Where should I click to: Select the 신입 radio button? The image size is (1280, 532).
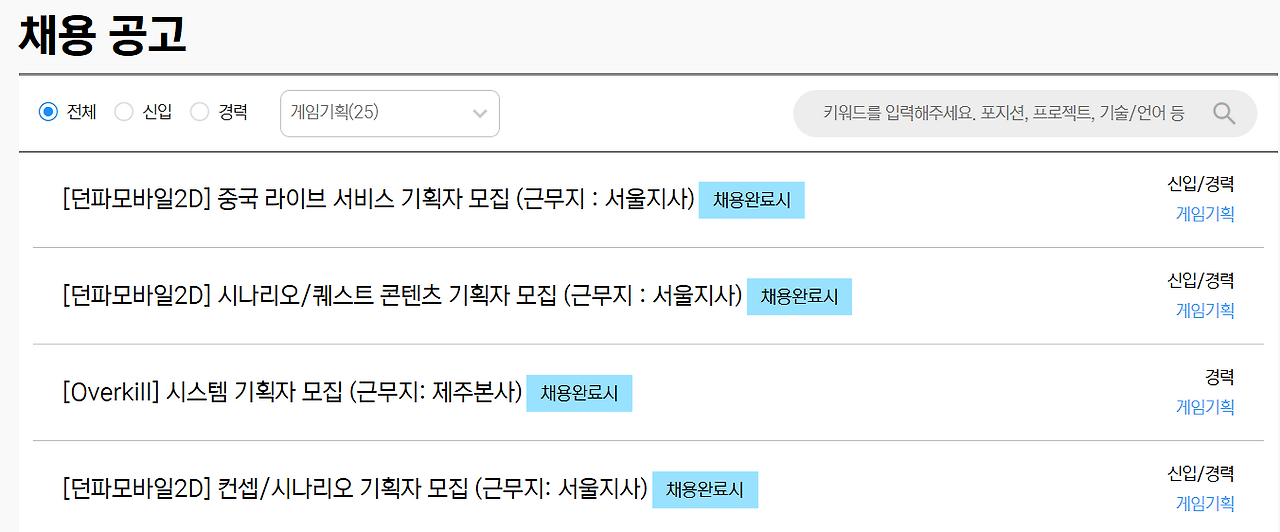coord(124,112)
